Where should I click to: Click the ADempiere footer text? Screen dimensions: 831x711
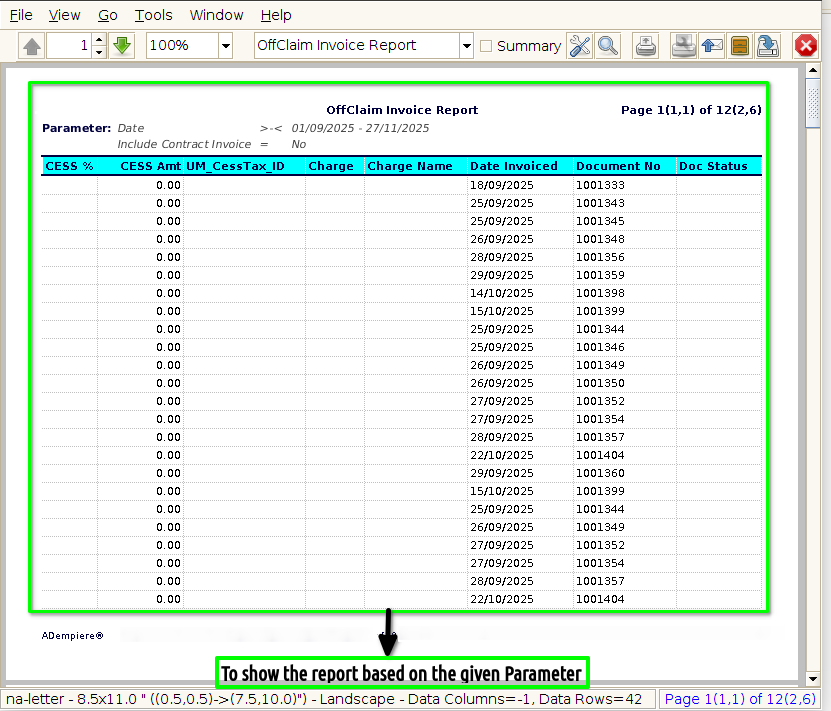73,636
